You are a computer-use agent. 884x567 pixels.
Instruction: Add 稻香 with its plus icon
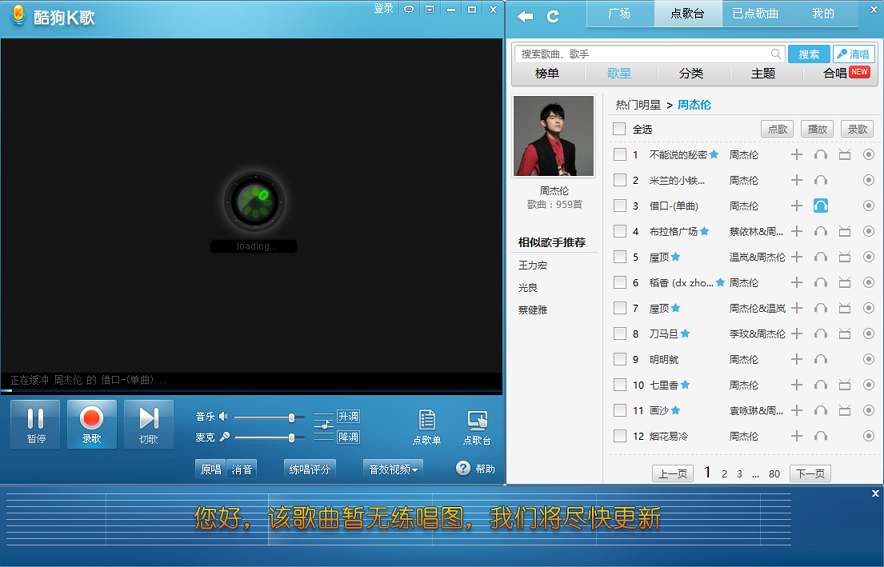[x=797, y=282]
